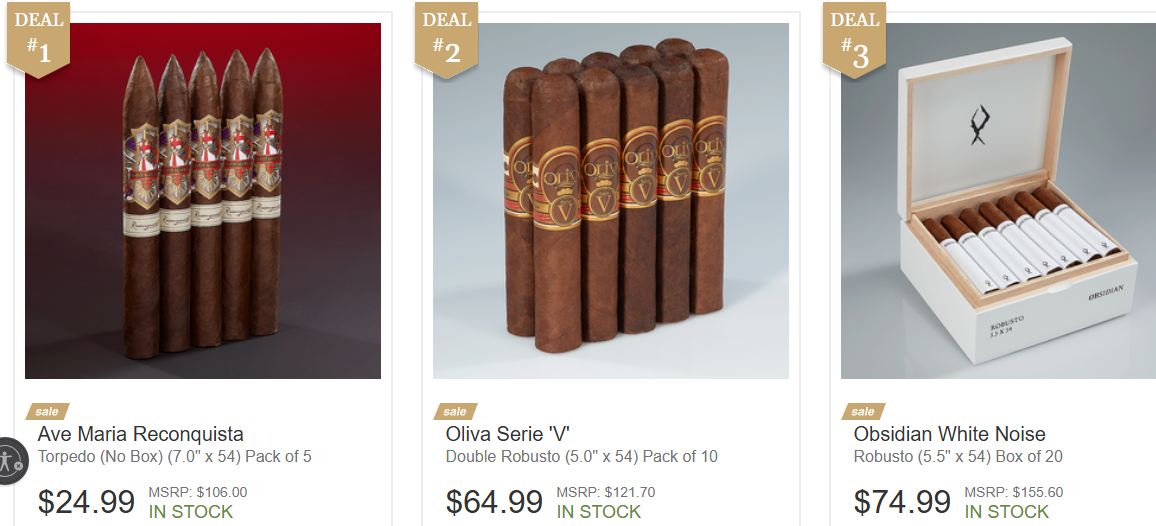1156x526 pixels.
Task: Click the $24.99 price
Action: pos(86,502)
